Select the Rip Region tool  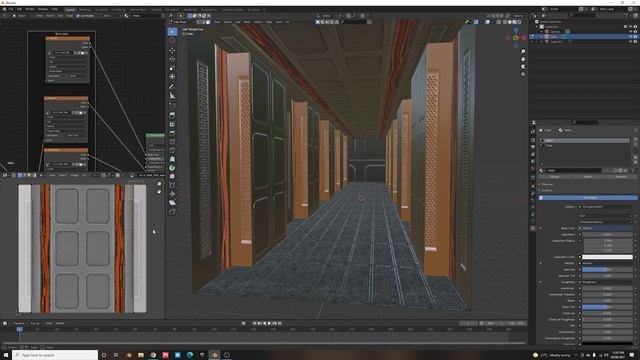pyautogui.click(x=172, y=211)
